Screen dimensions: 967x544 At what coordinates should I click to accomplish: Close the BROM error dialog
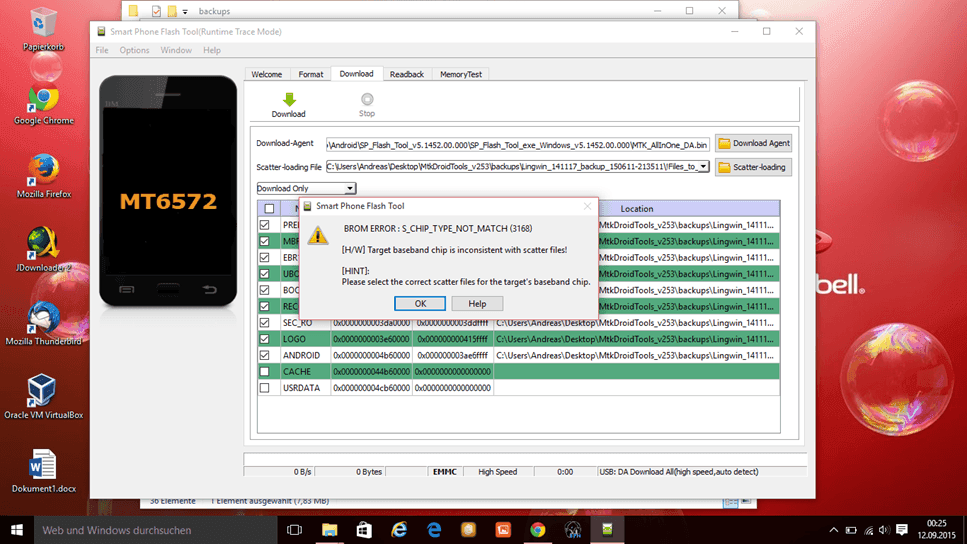pos(587,206)
